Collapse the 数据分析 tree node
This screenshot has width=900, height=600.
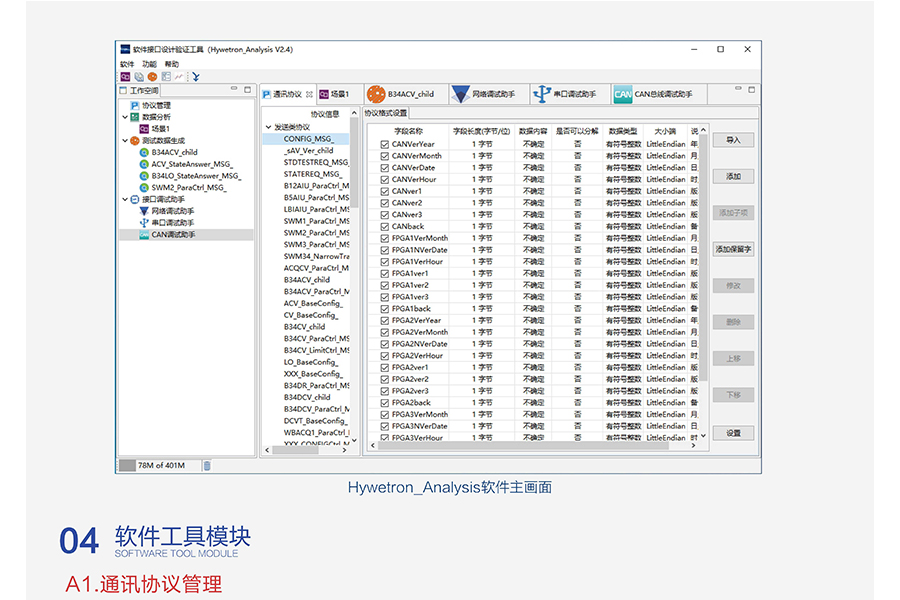125,117
